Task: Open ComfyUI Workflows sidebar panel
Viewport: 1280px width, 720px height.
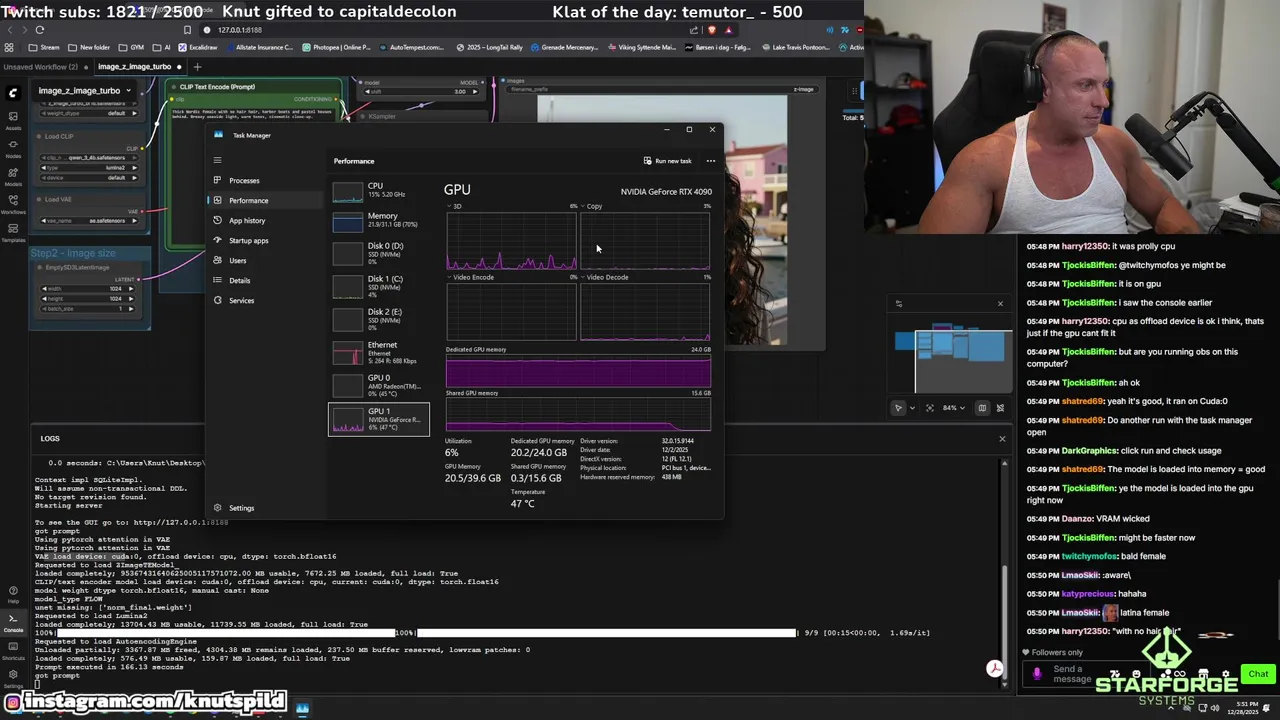Action: [13, 204]
